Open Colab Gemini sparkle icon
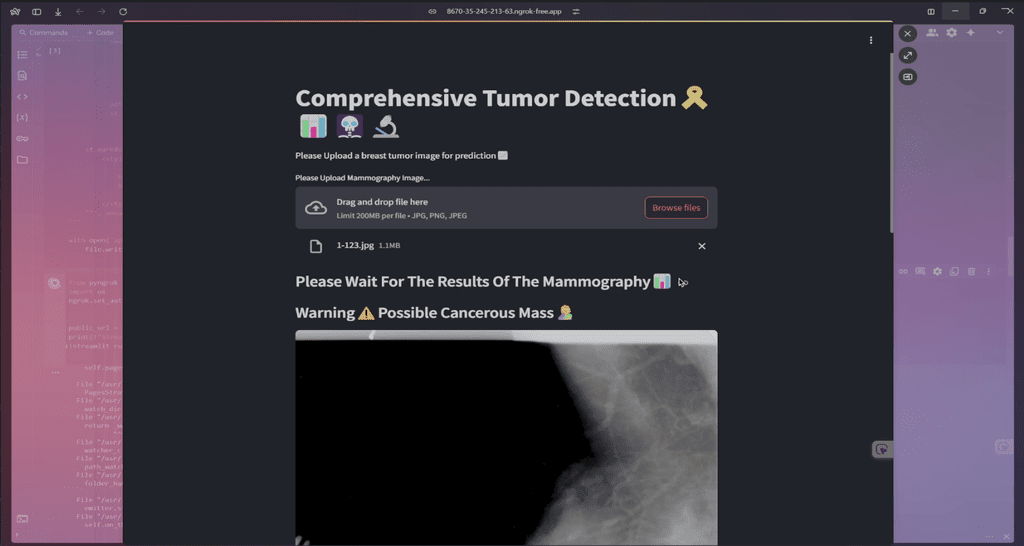The image size is (1024, 546). click(971, 33)
